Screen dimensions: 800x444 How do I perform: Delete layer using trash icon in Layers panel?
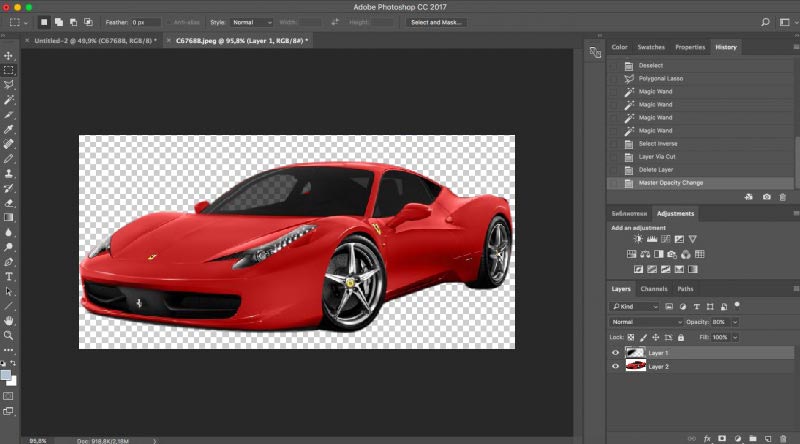pyautogui.click(x=782, y=438)
